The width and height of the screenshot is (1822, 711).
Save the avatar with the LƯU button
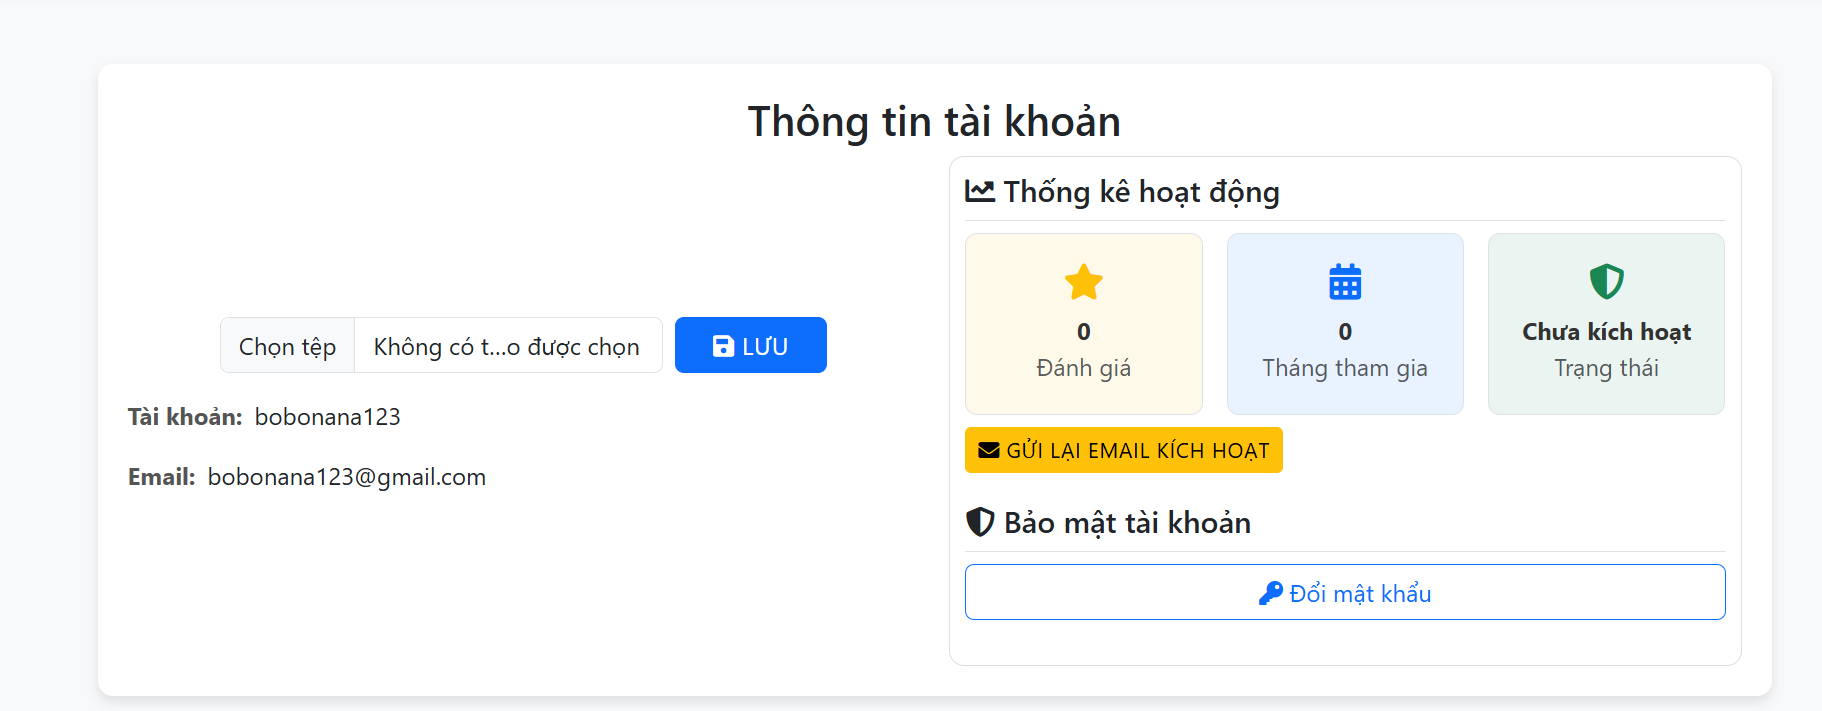coord(751,345)
